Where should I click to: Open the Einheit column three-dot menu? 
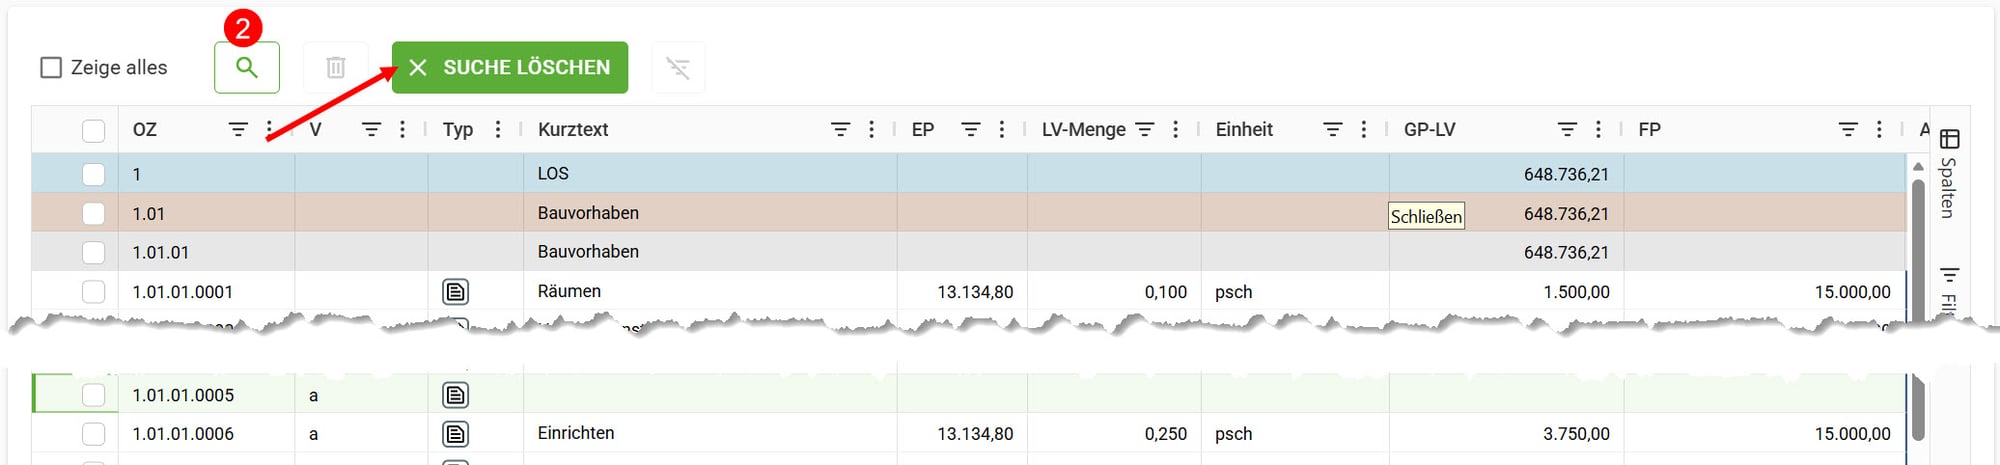[1363, 130]
